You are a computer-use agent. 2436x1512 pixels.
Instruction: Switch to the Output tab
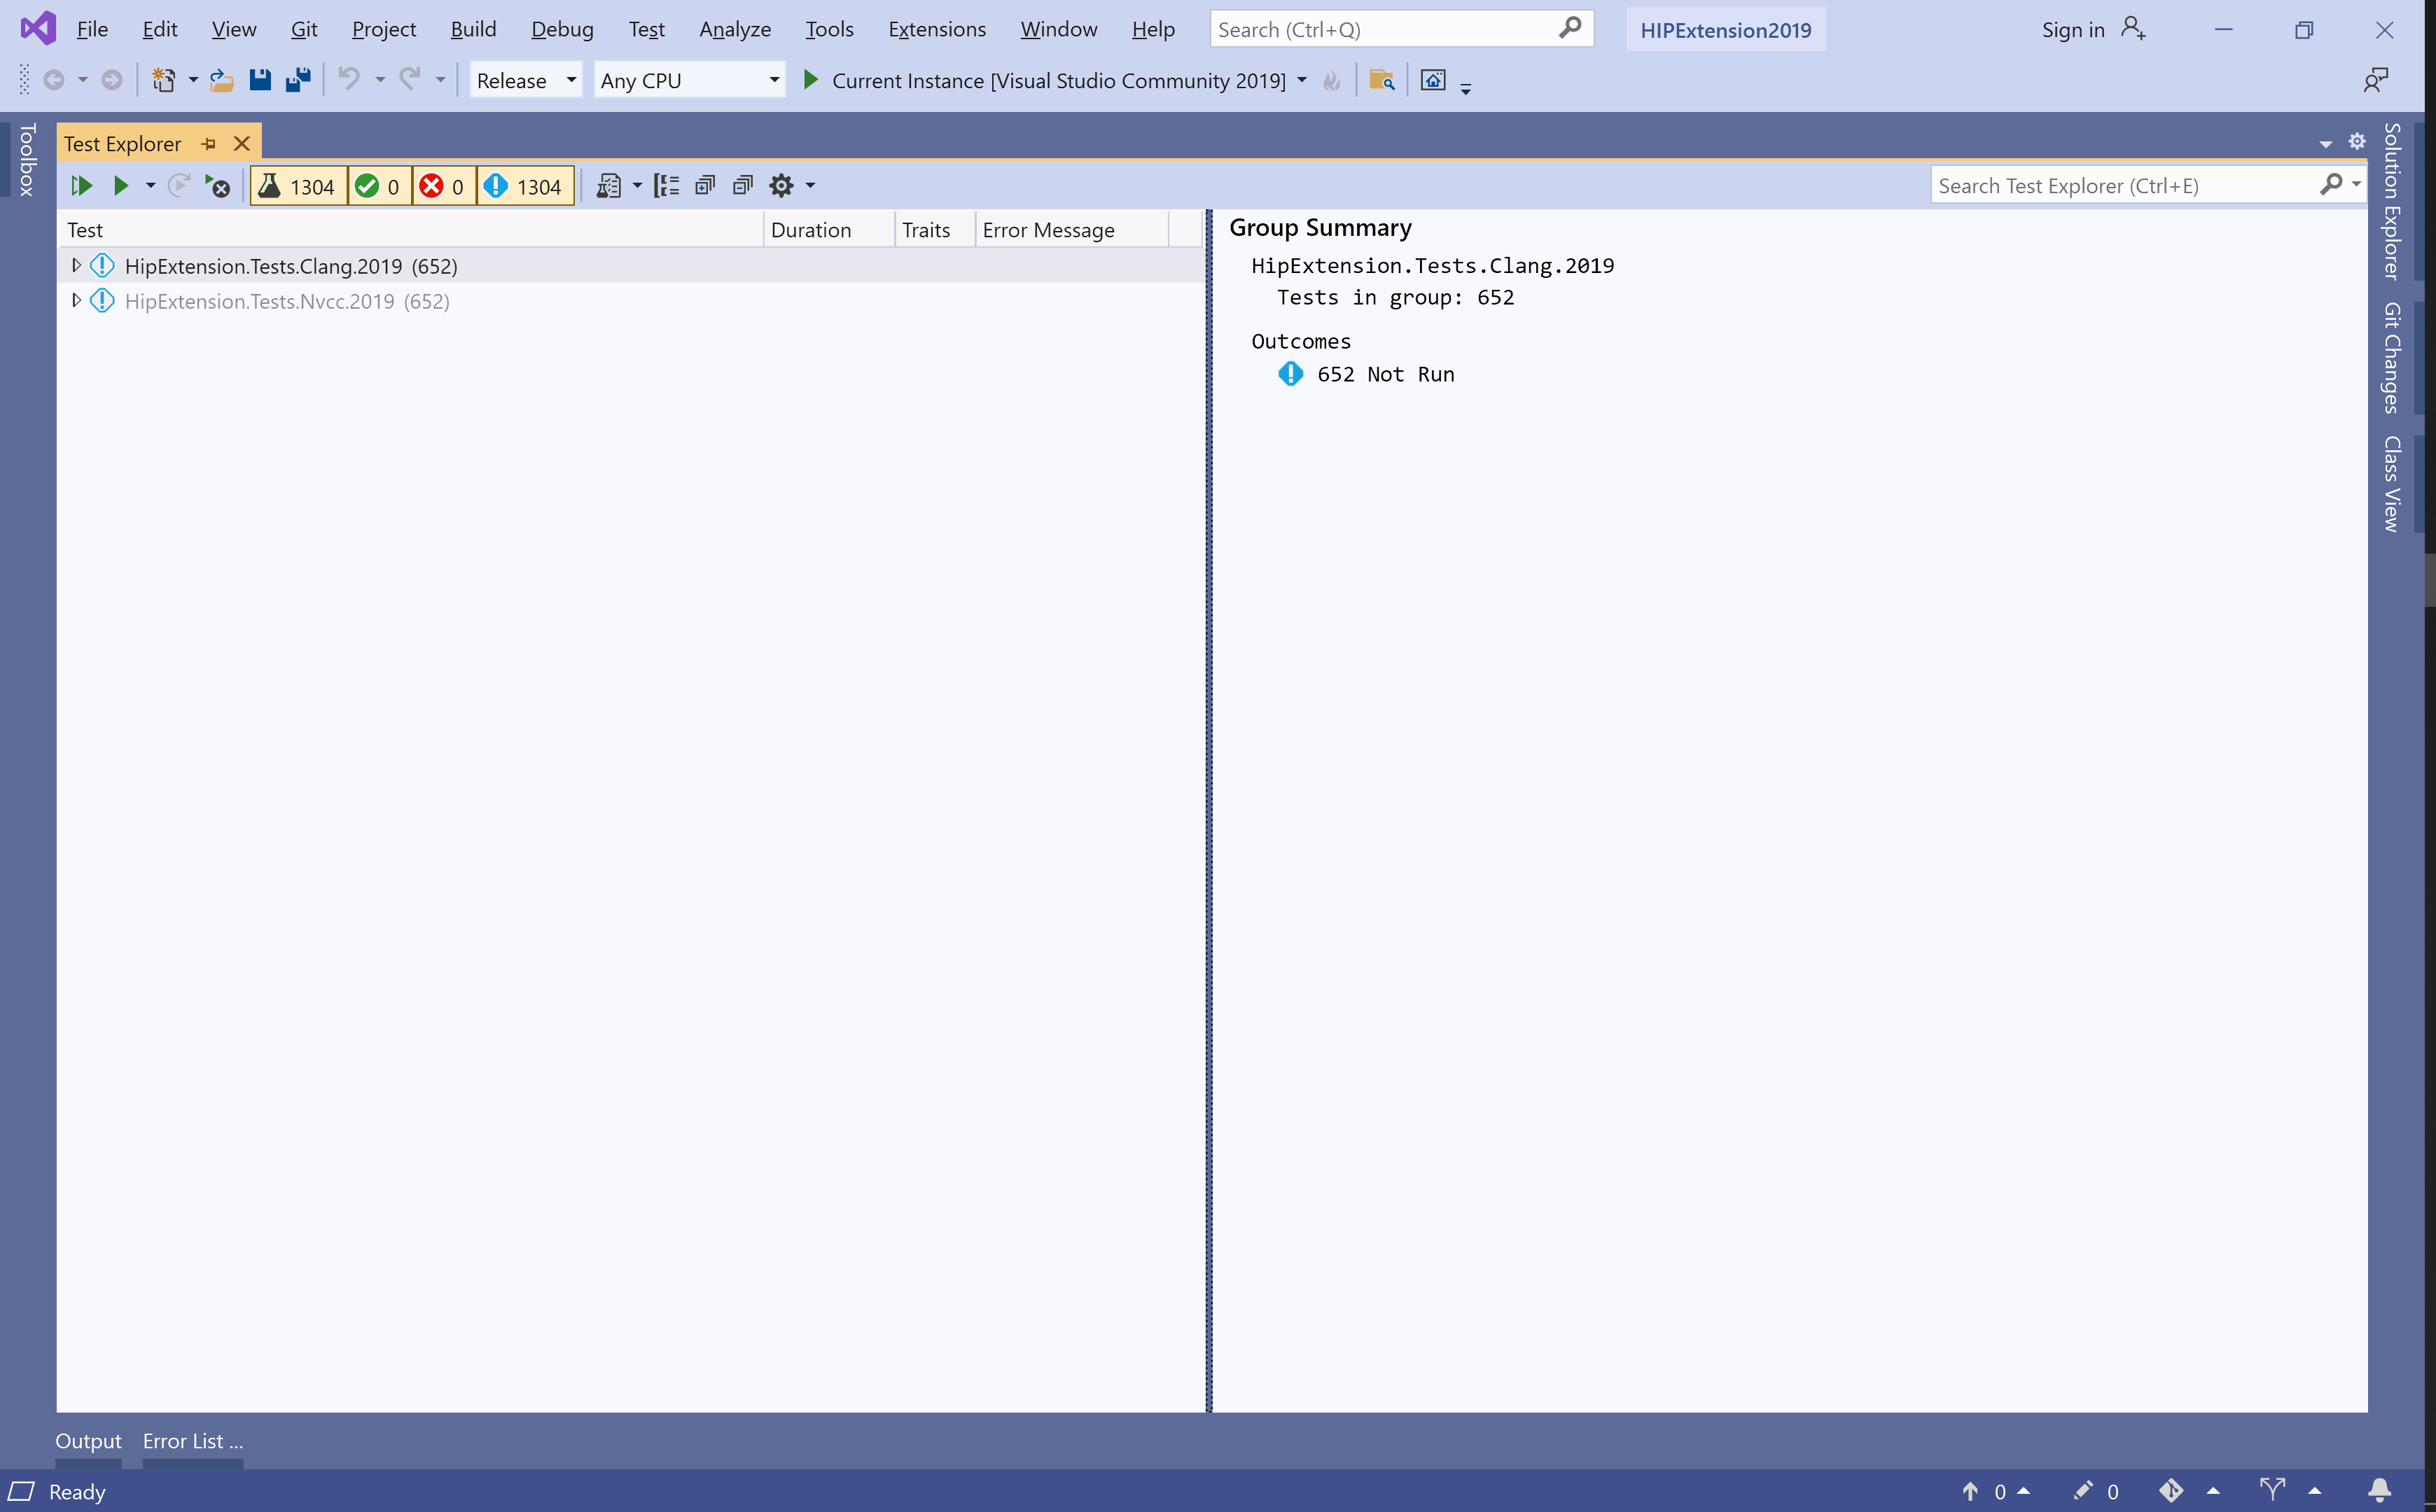(x=88, y=1441)
